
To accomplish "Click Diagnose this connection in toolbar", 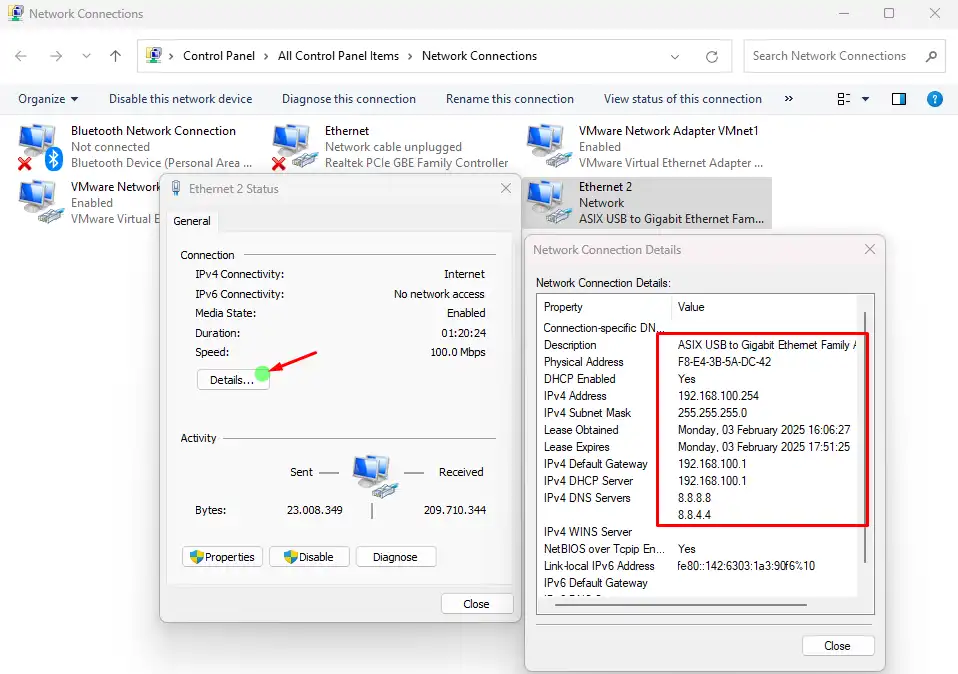I will (348, 99).
